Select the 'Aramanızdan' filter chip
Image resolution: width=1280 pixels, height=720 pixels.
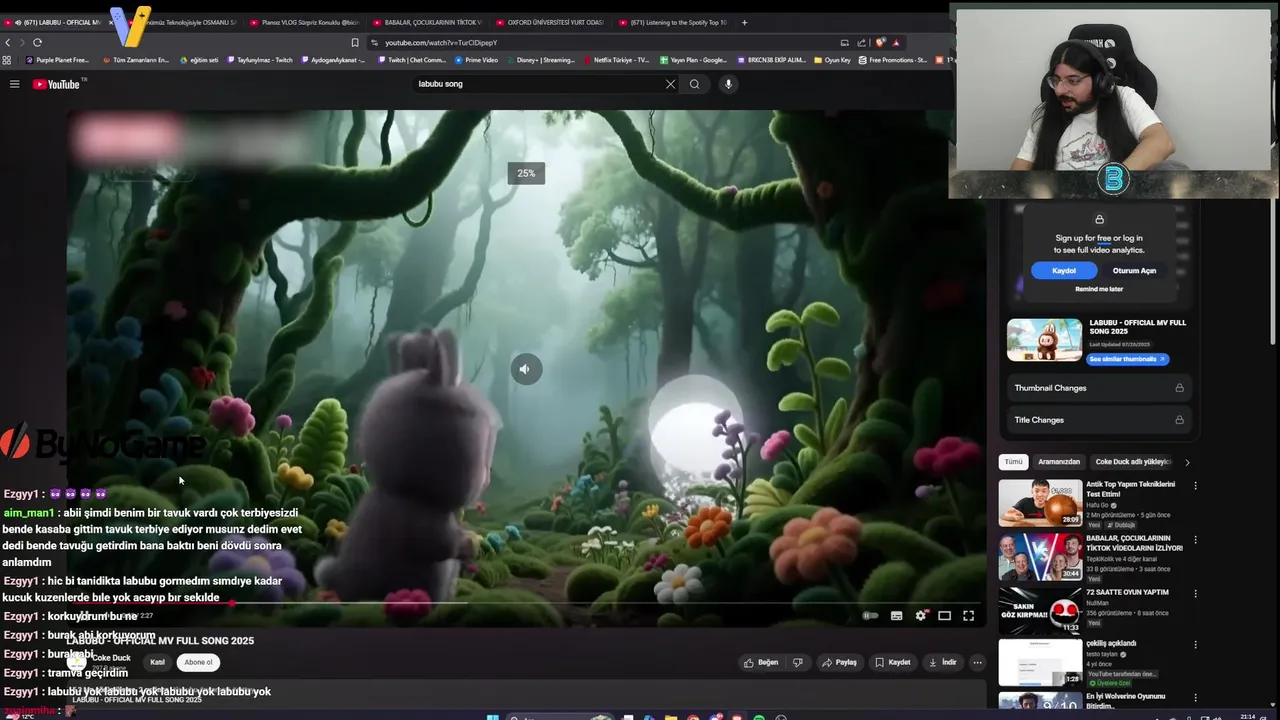point(1059,462)
